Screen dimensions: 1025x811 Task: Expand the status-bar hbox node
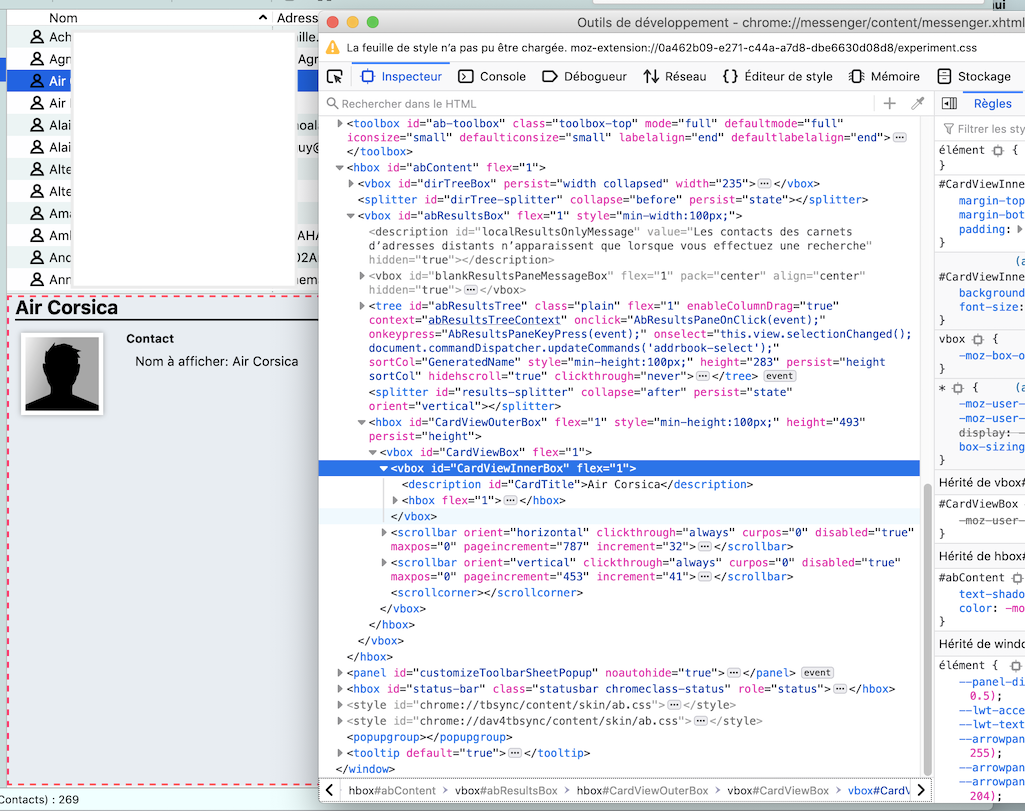[341, 689]
